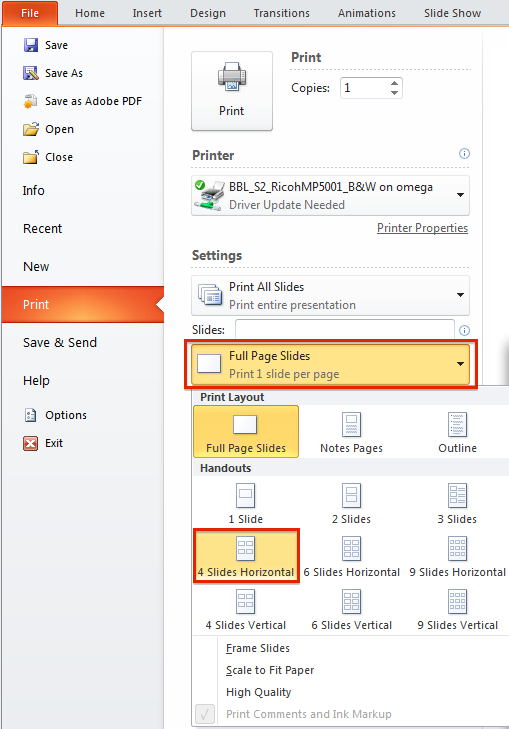Select the 3 Slides handout layout
The height and width of the screenshot is (729, 509).
(x=457, y=504)
